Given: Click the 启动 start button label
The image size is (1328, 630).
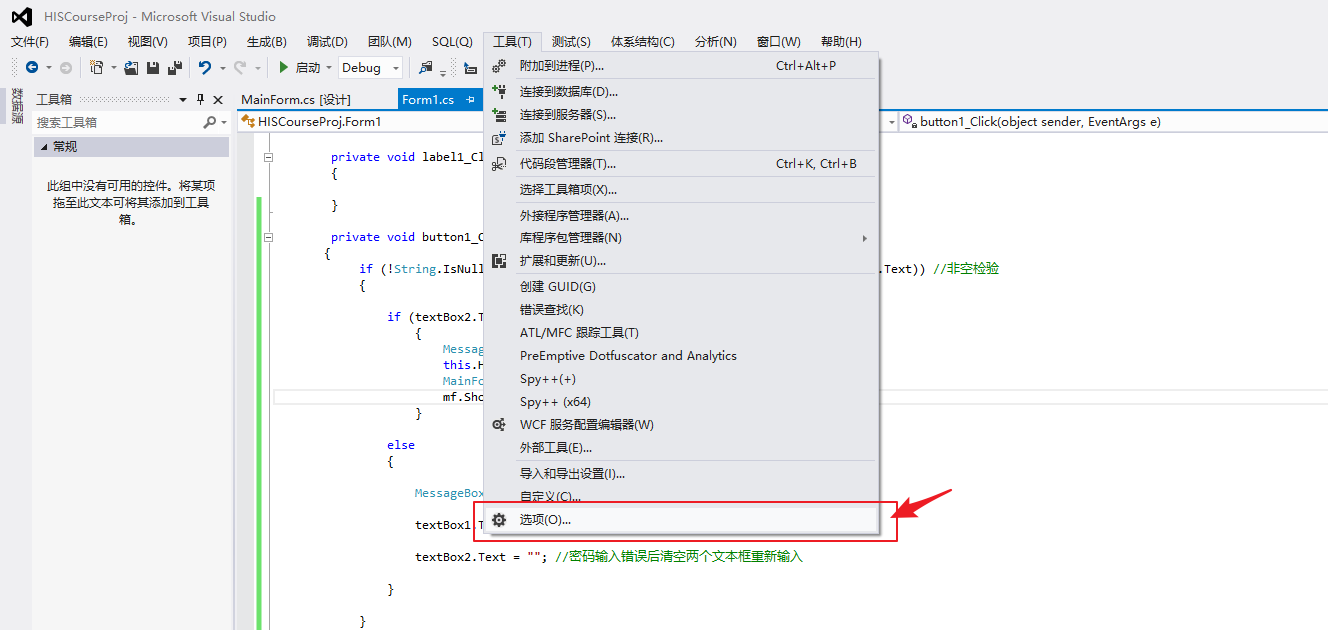Looking at the screenshot, I should pos(308,68).
